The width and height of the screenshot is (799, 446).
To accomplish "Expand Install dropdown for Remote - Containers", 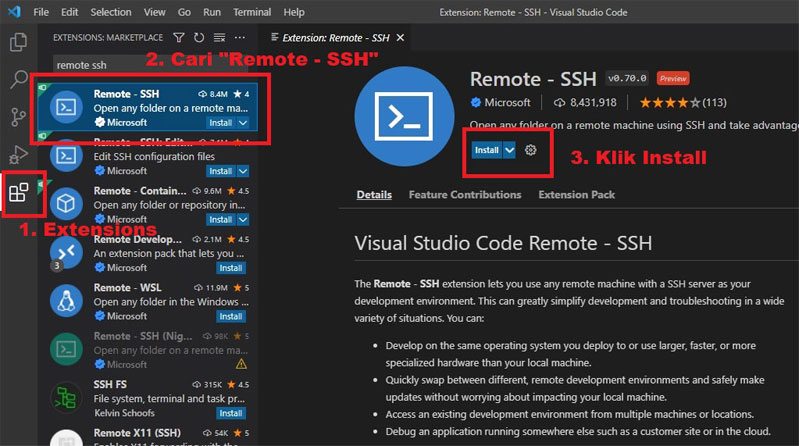I will pos(243,219).
